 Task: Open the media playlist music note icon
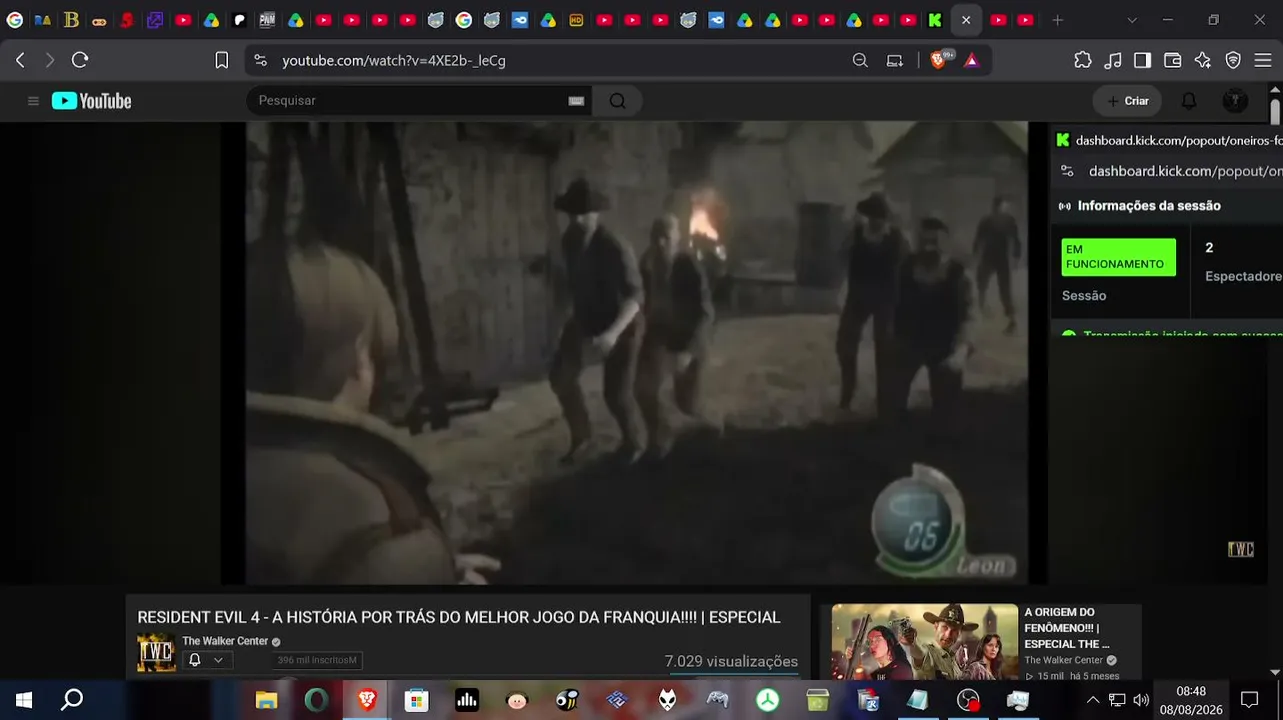coord(1113,60)
